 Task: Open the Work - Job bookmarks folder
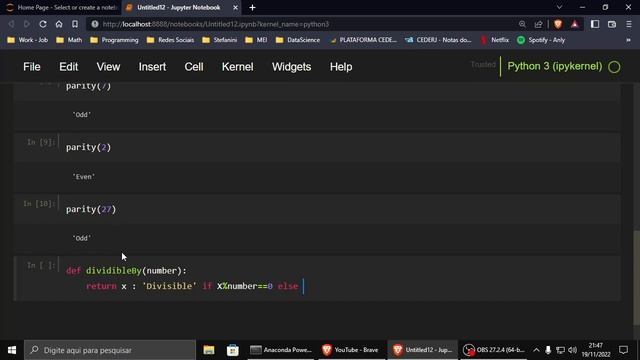pos(28,40)
